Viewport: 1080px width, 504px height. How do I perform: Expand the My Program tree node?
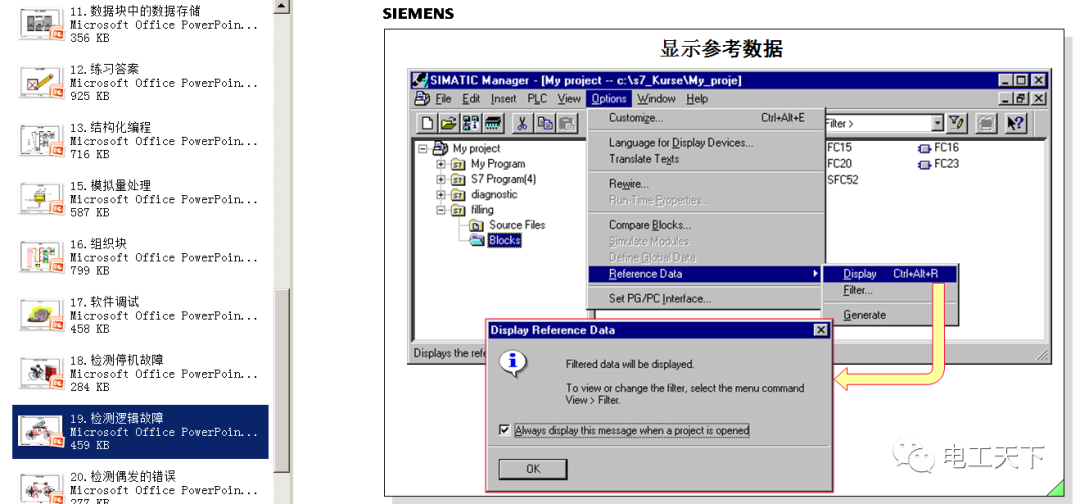441,164
